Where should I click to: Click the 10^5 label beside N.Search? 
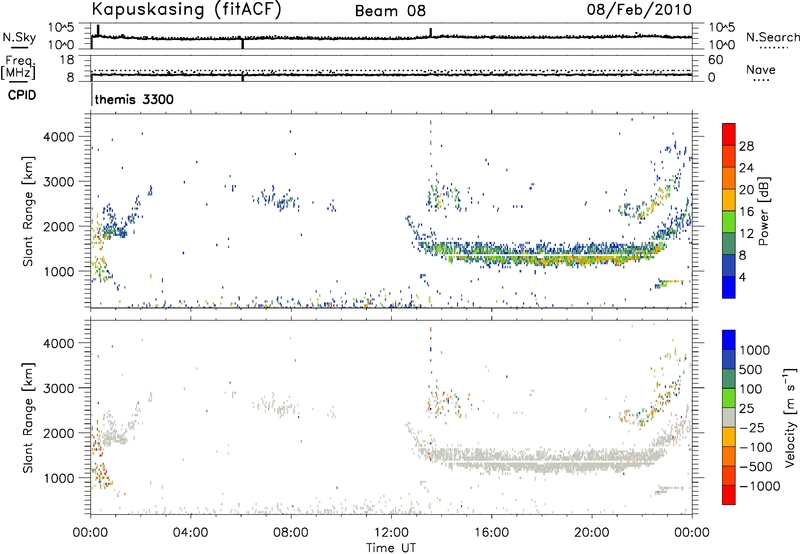click(x=722, y=28)
